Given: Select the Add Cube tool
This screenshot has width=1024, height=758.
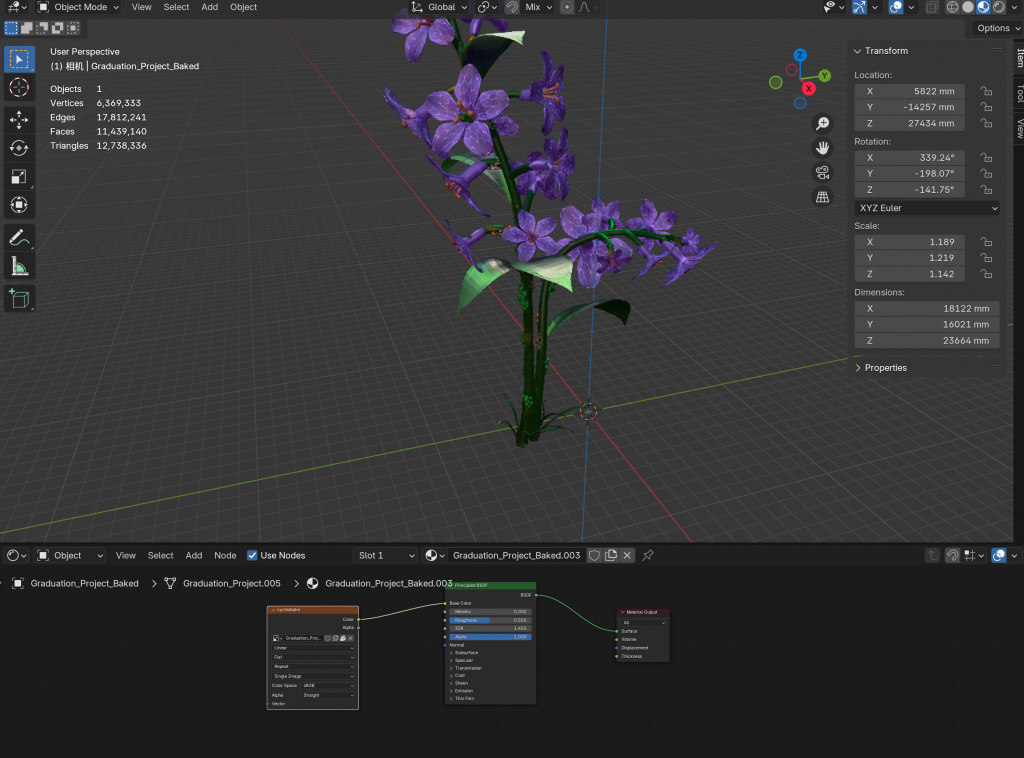Looking at the screenshot, I should click(19, 299).
